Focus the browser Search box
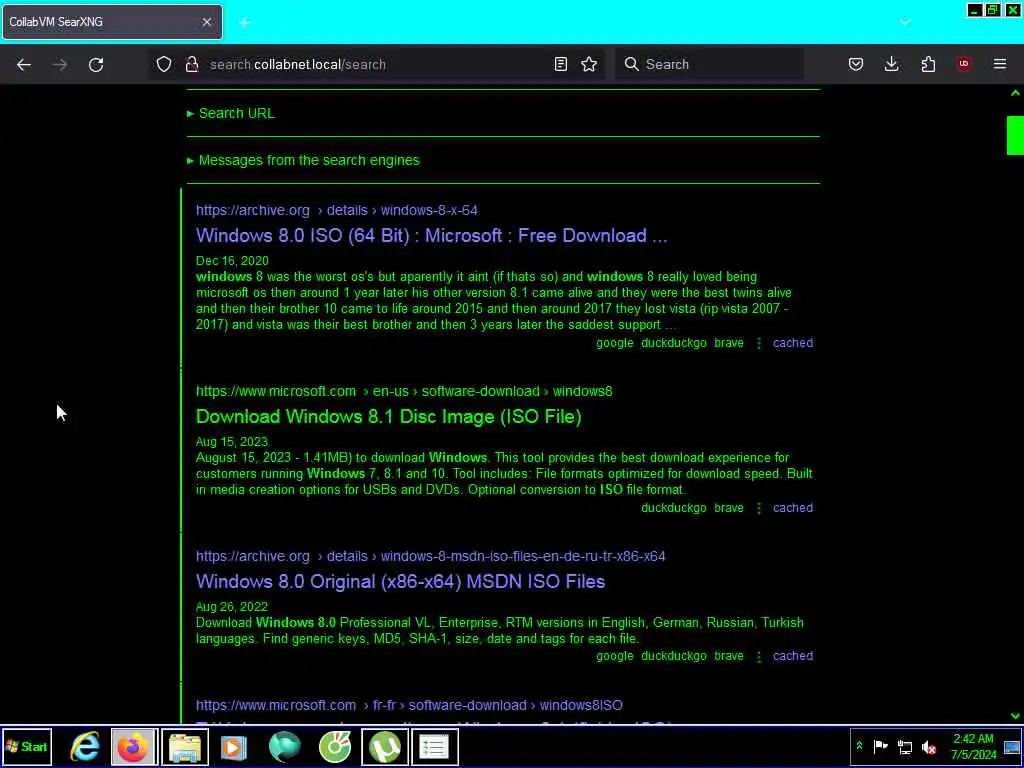Viewport: 1024px width, 768px height. pyautogui.click(x=709, y=64)
